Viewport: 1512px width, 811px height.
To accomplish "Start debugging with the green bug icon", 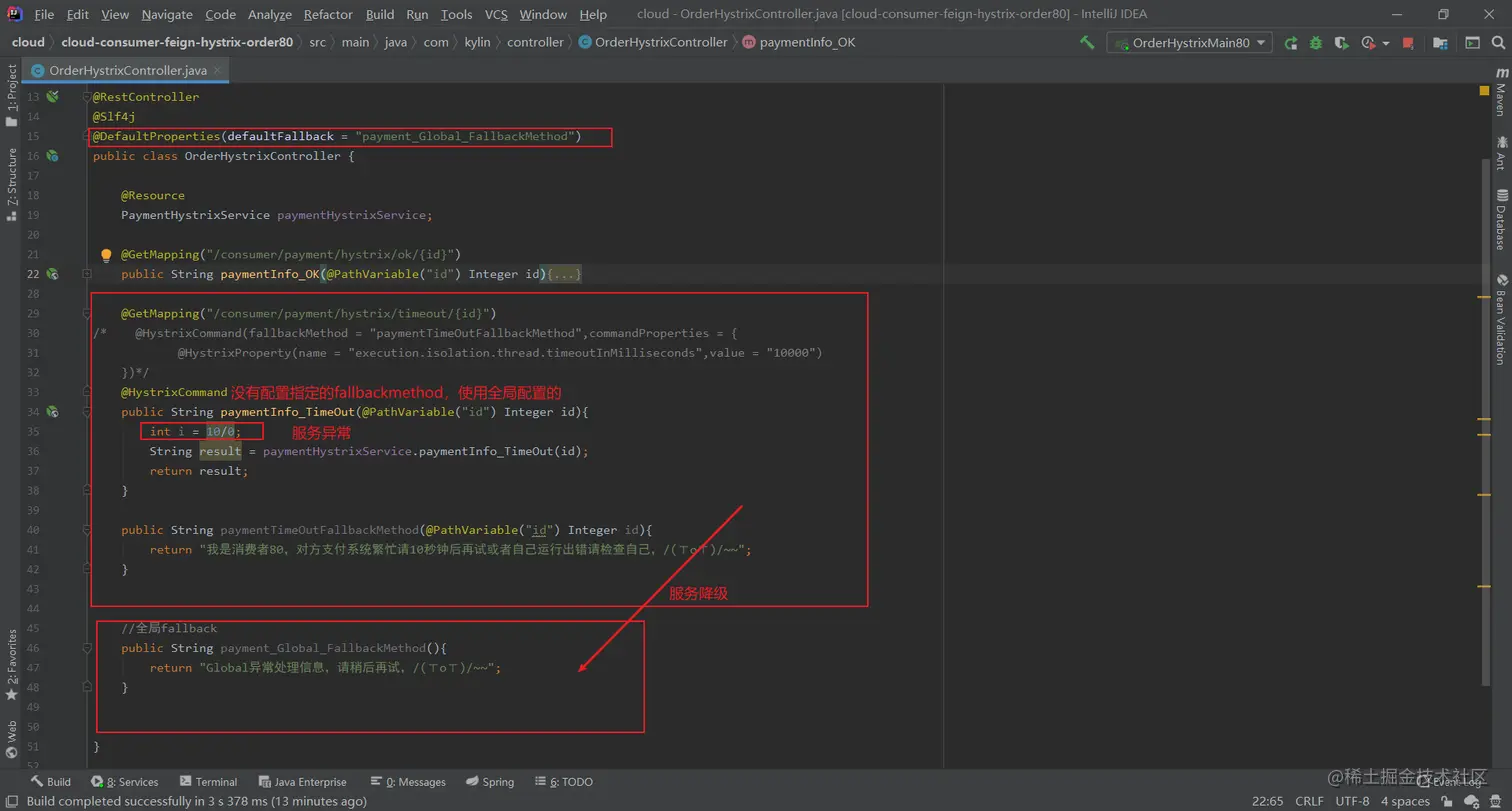I will pos(1316,43).
